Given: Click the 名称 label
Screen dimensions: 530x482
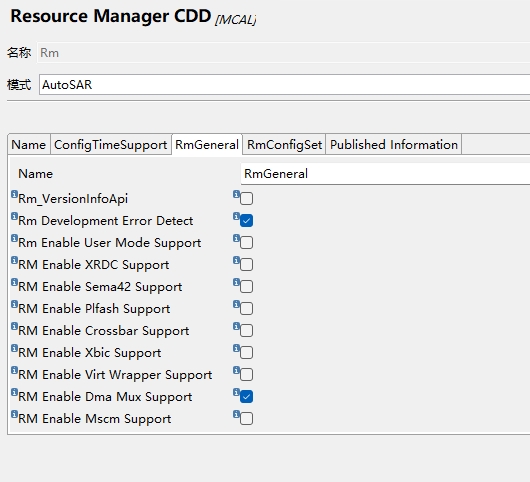Looking at the screenshot, I should point(19,53).
